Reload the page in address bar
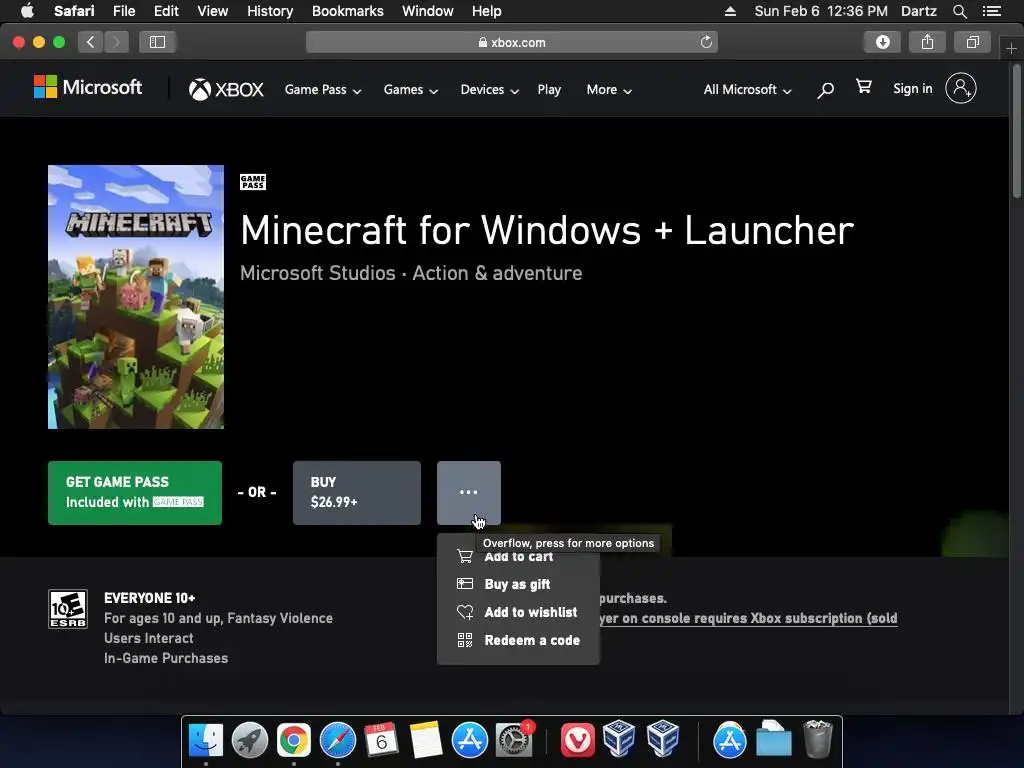Screen dimensions: 1024x768 [706, 42]
